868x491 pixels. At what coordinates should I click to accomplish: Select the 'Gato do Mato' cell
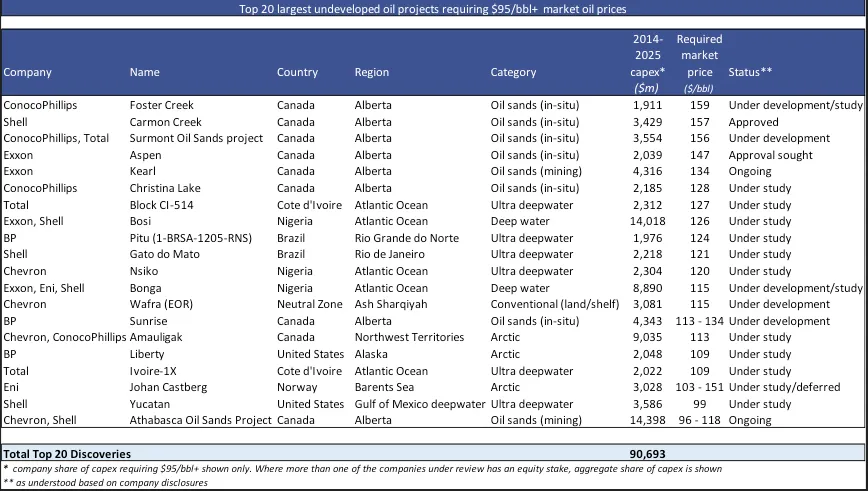pos(164,255)
